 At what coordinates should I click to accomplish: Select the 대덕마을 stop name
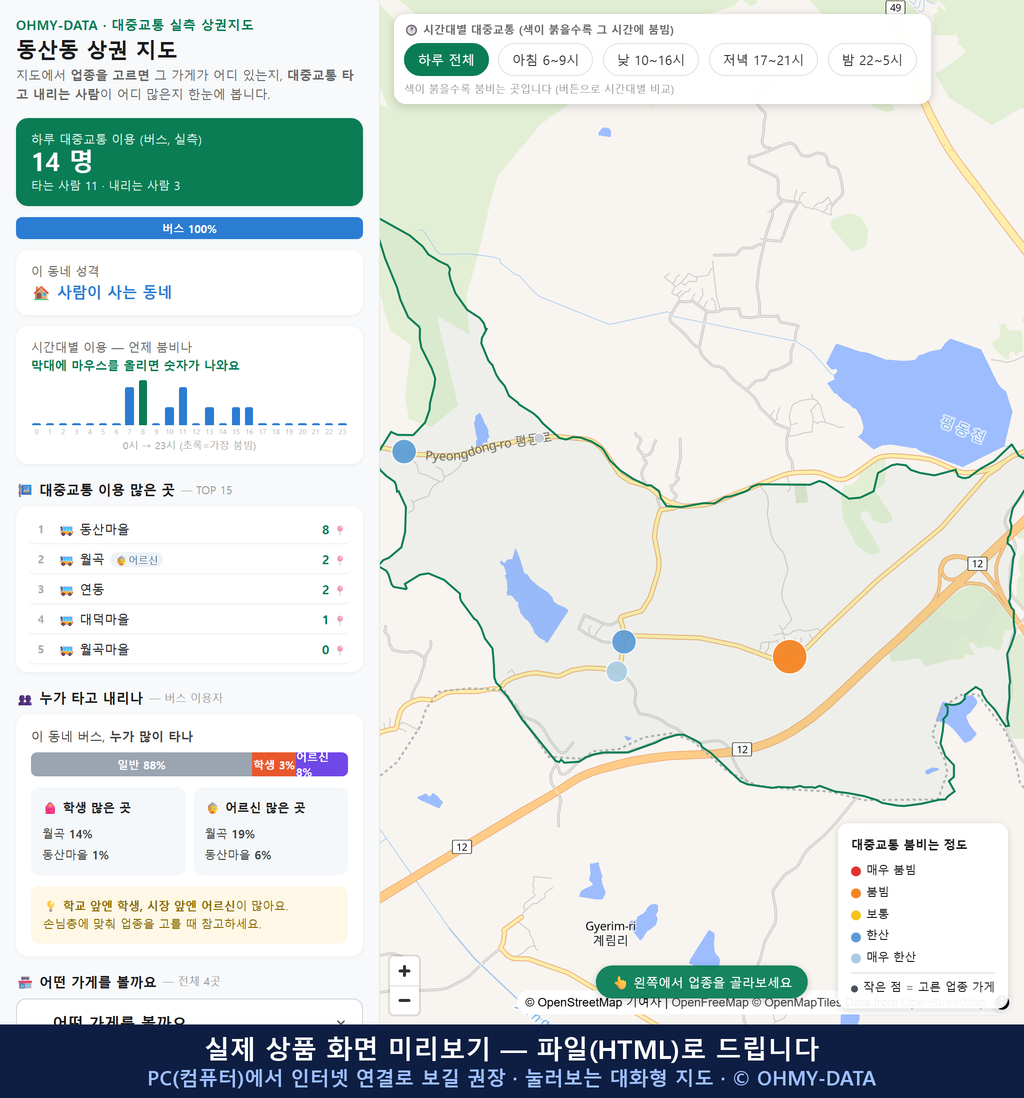(x=104, y=620)
